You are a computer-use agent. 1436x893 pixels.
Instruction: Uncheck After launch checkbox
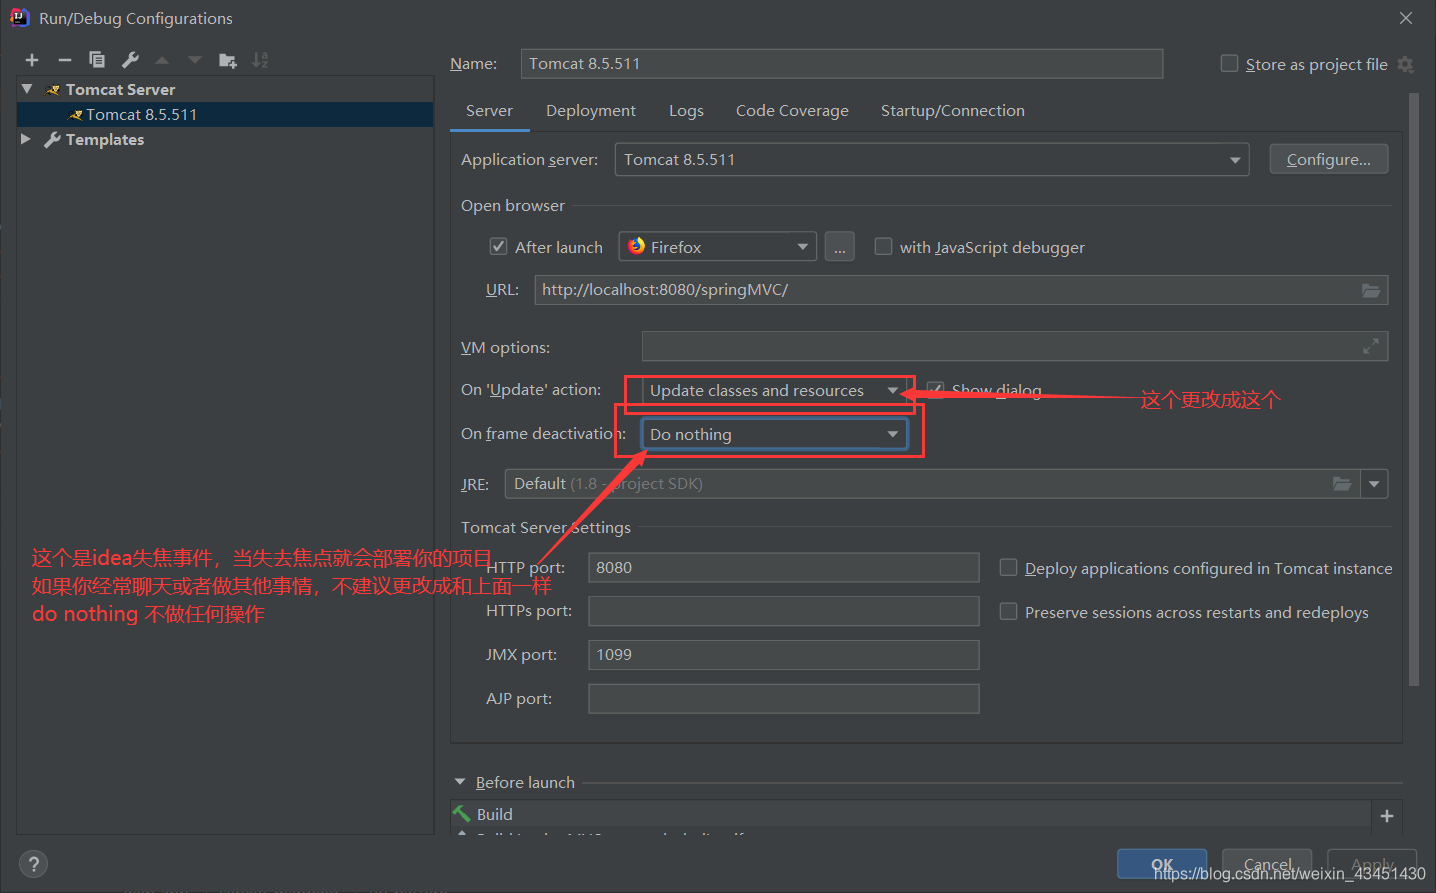(x=498, y=246)
